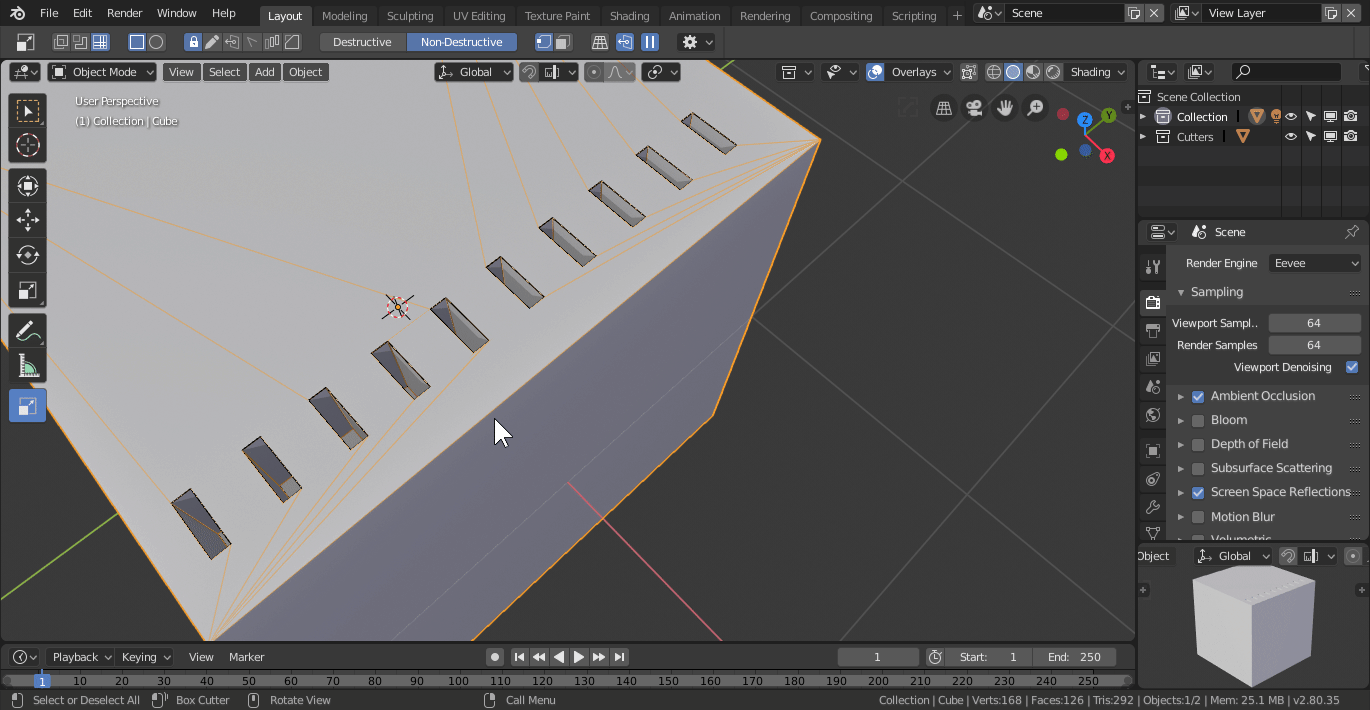This screenshot has height=710, width=1370.
Task: Click the Destructive mode button
Action: pyautogui.click(x=362, y=42)
